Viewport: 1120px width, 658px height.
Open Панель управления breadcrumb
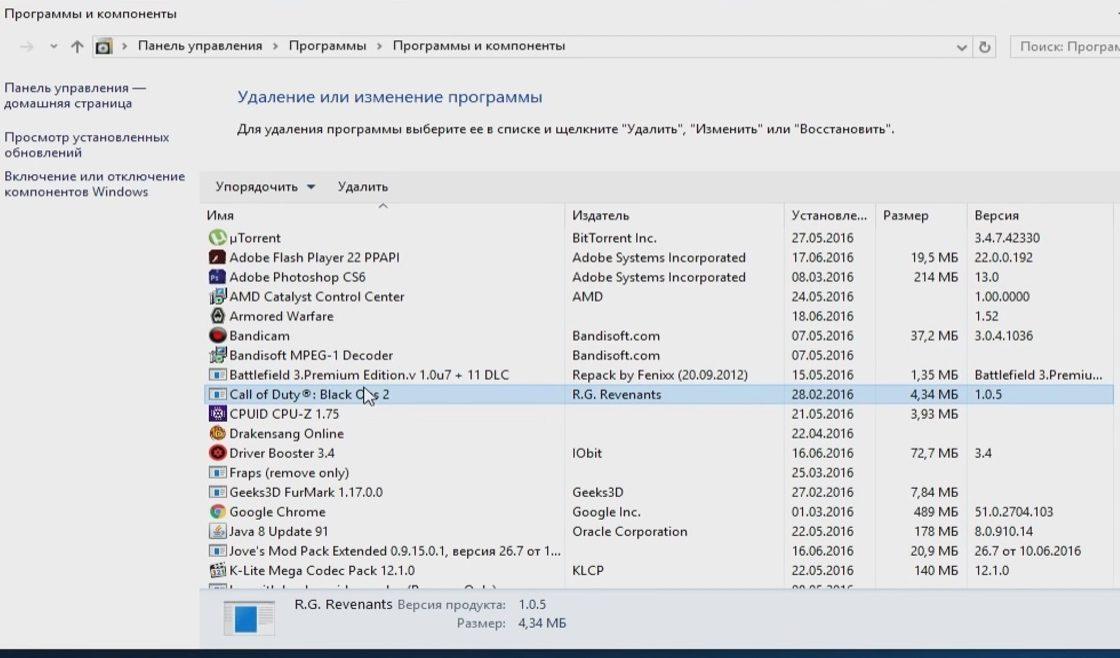click(200, 46)
